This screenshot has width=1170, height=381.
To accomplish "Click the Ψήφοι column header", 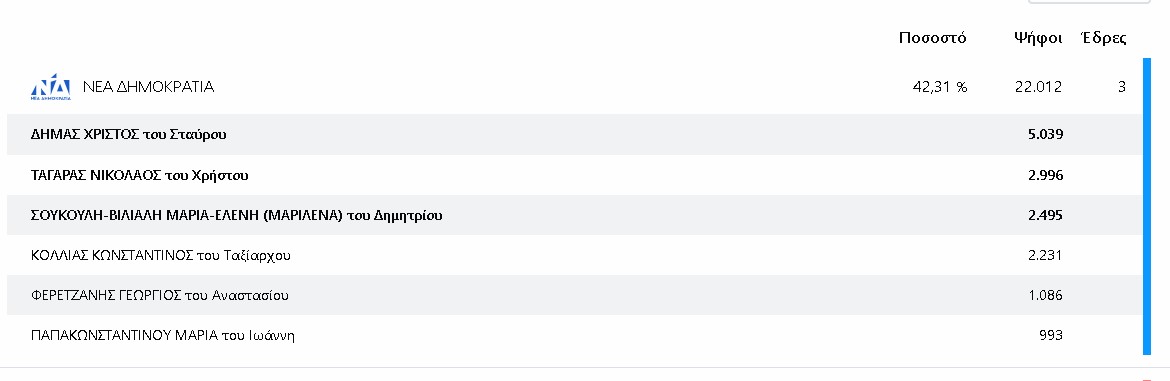I will pos(1038,38).
